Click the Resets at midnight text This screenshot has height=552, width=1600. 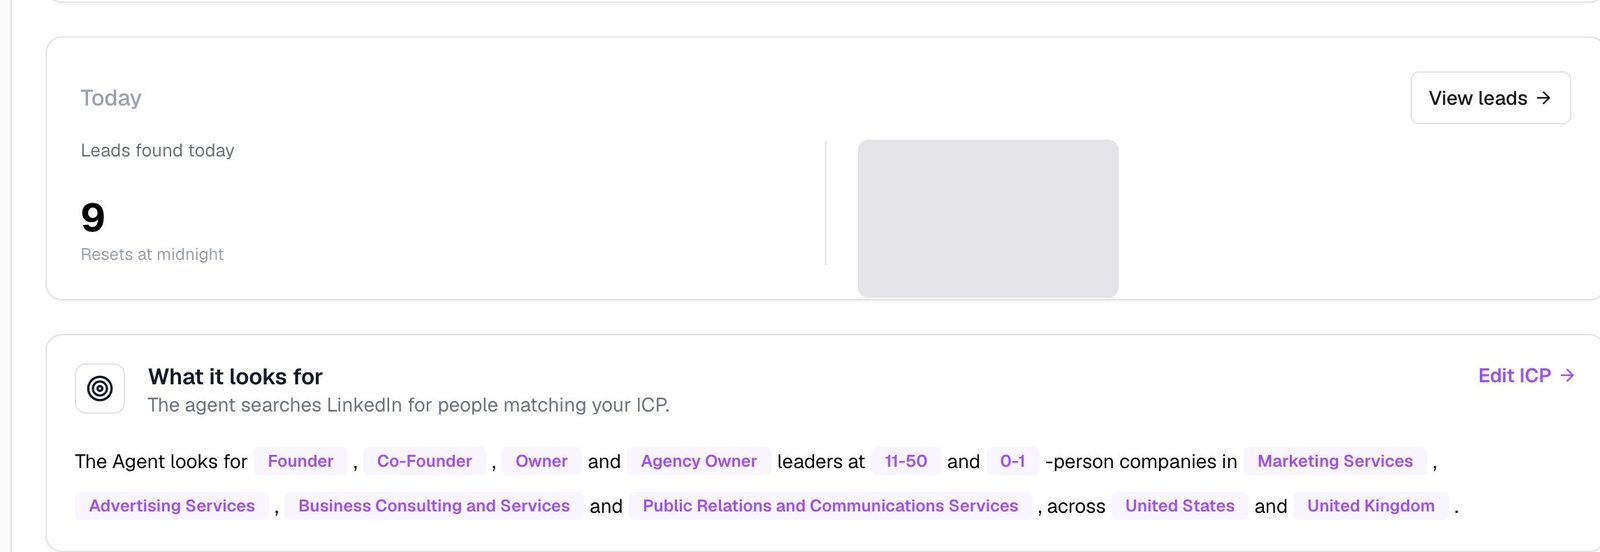152,254
